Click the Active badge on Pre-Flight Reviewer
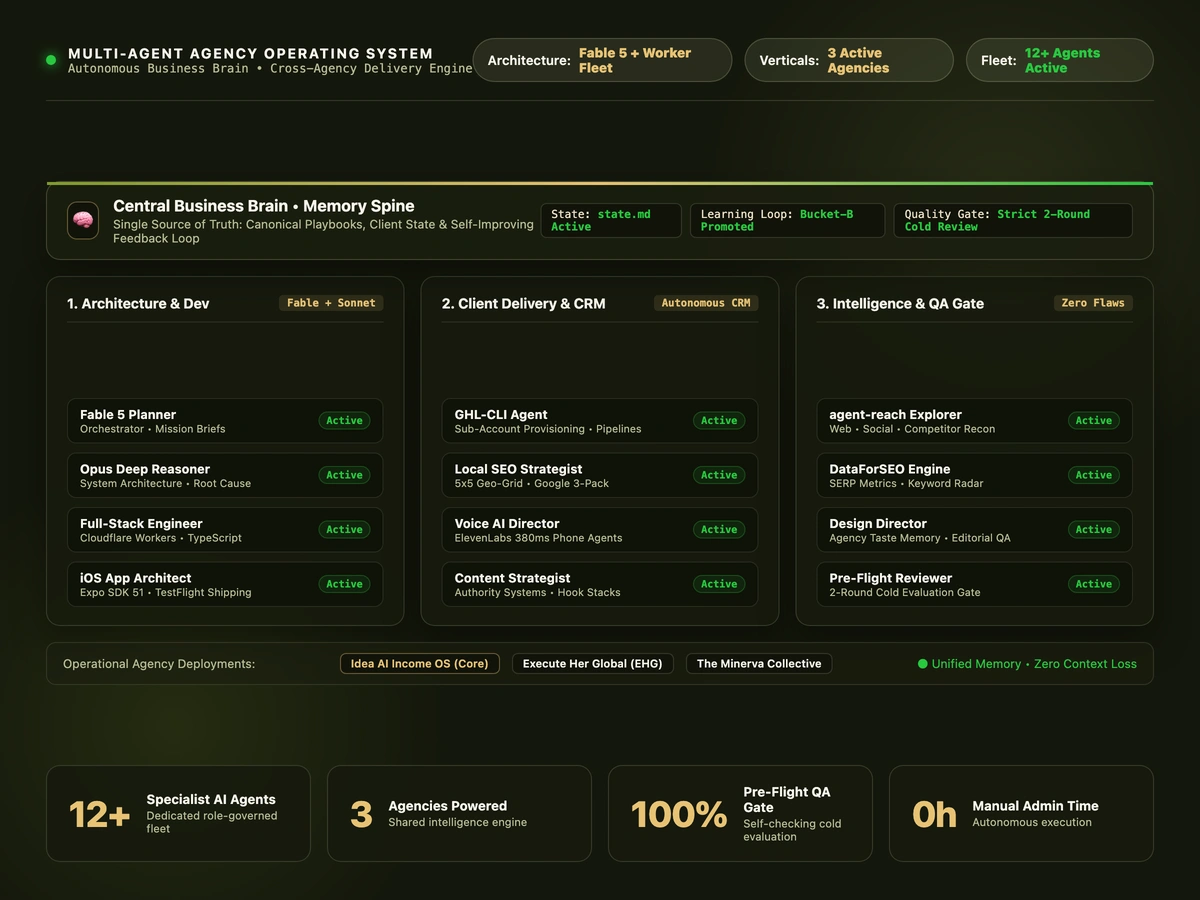Image resolution: width=1200 pixels, height=900 pixels. [1094, 584]
